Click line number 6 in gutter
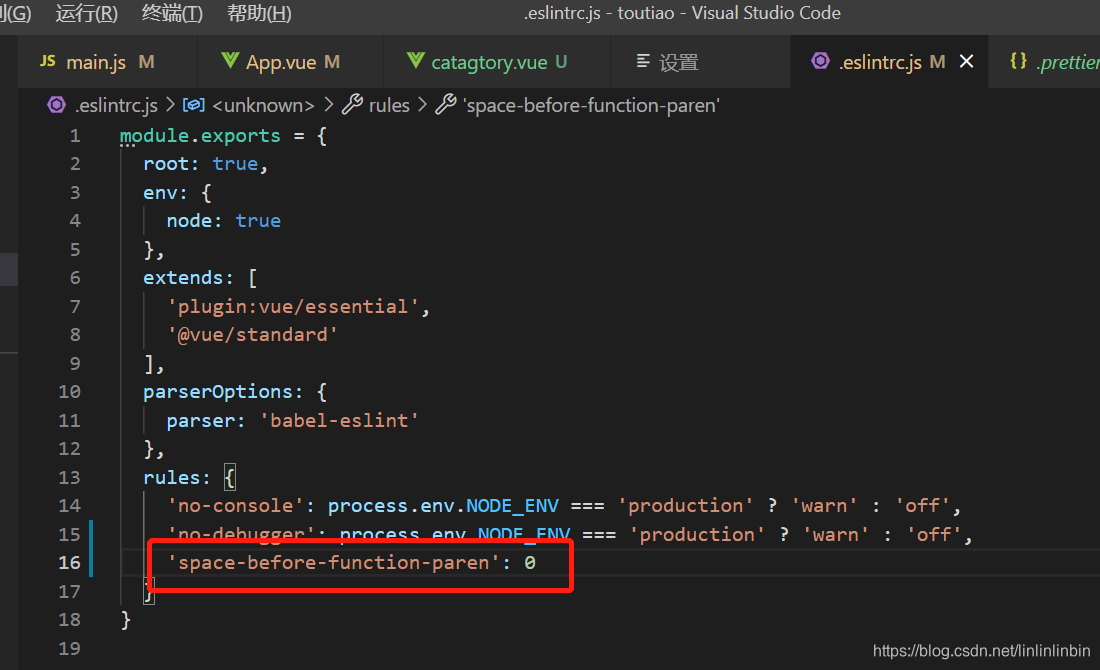Viewport: 1100px width, 670px height. click(75, 278)
